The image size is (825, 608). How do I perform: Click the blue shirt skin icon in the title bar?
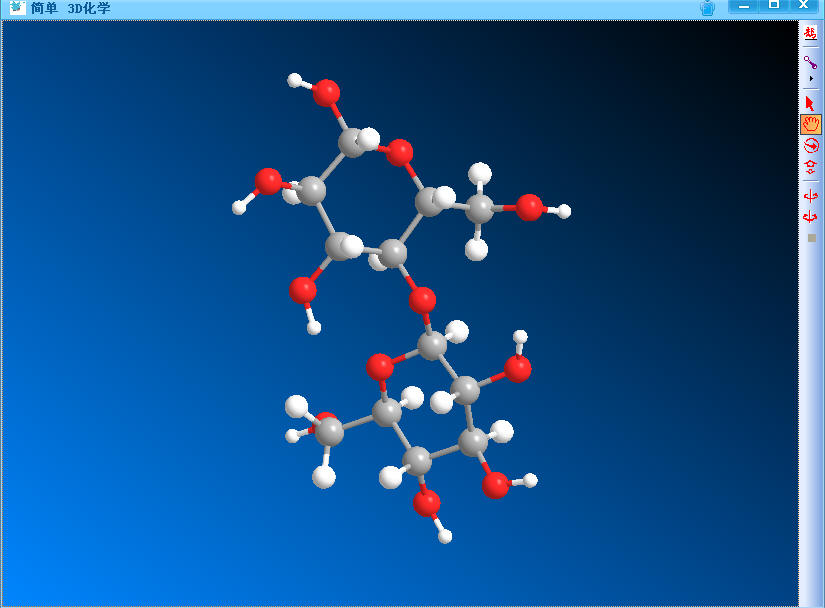(707, 8)
